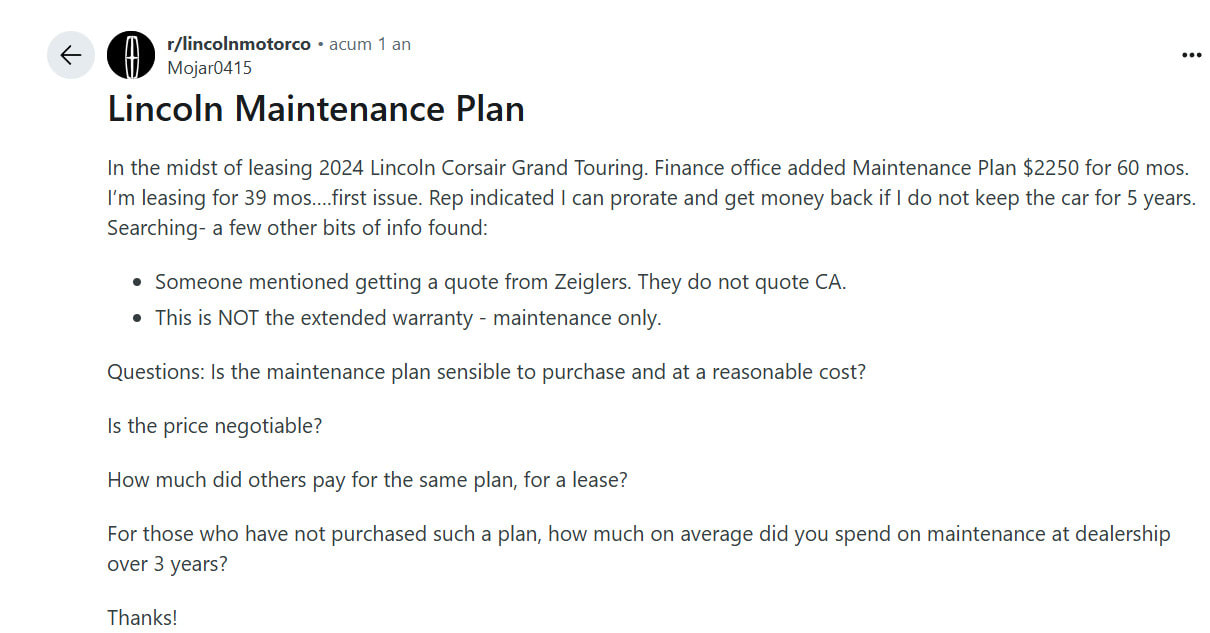1210x633 pixels.
Task: Select the bullet point about Zeiglers quote
Action: point(500,281)
